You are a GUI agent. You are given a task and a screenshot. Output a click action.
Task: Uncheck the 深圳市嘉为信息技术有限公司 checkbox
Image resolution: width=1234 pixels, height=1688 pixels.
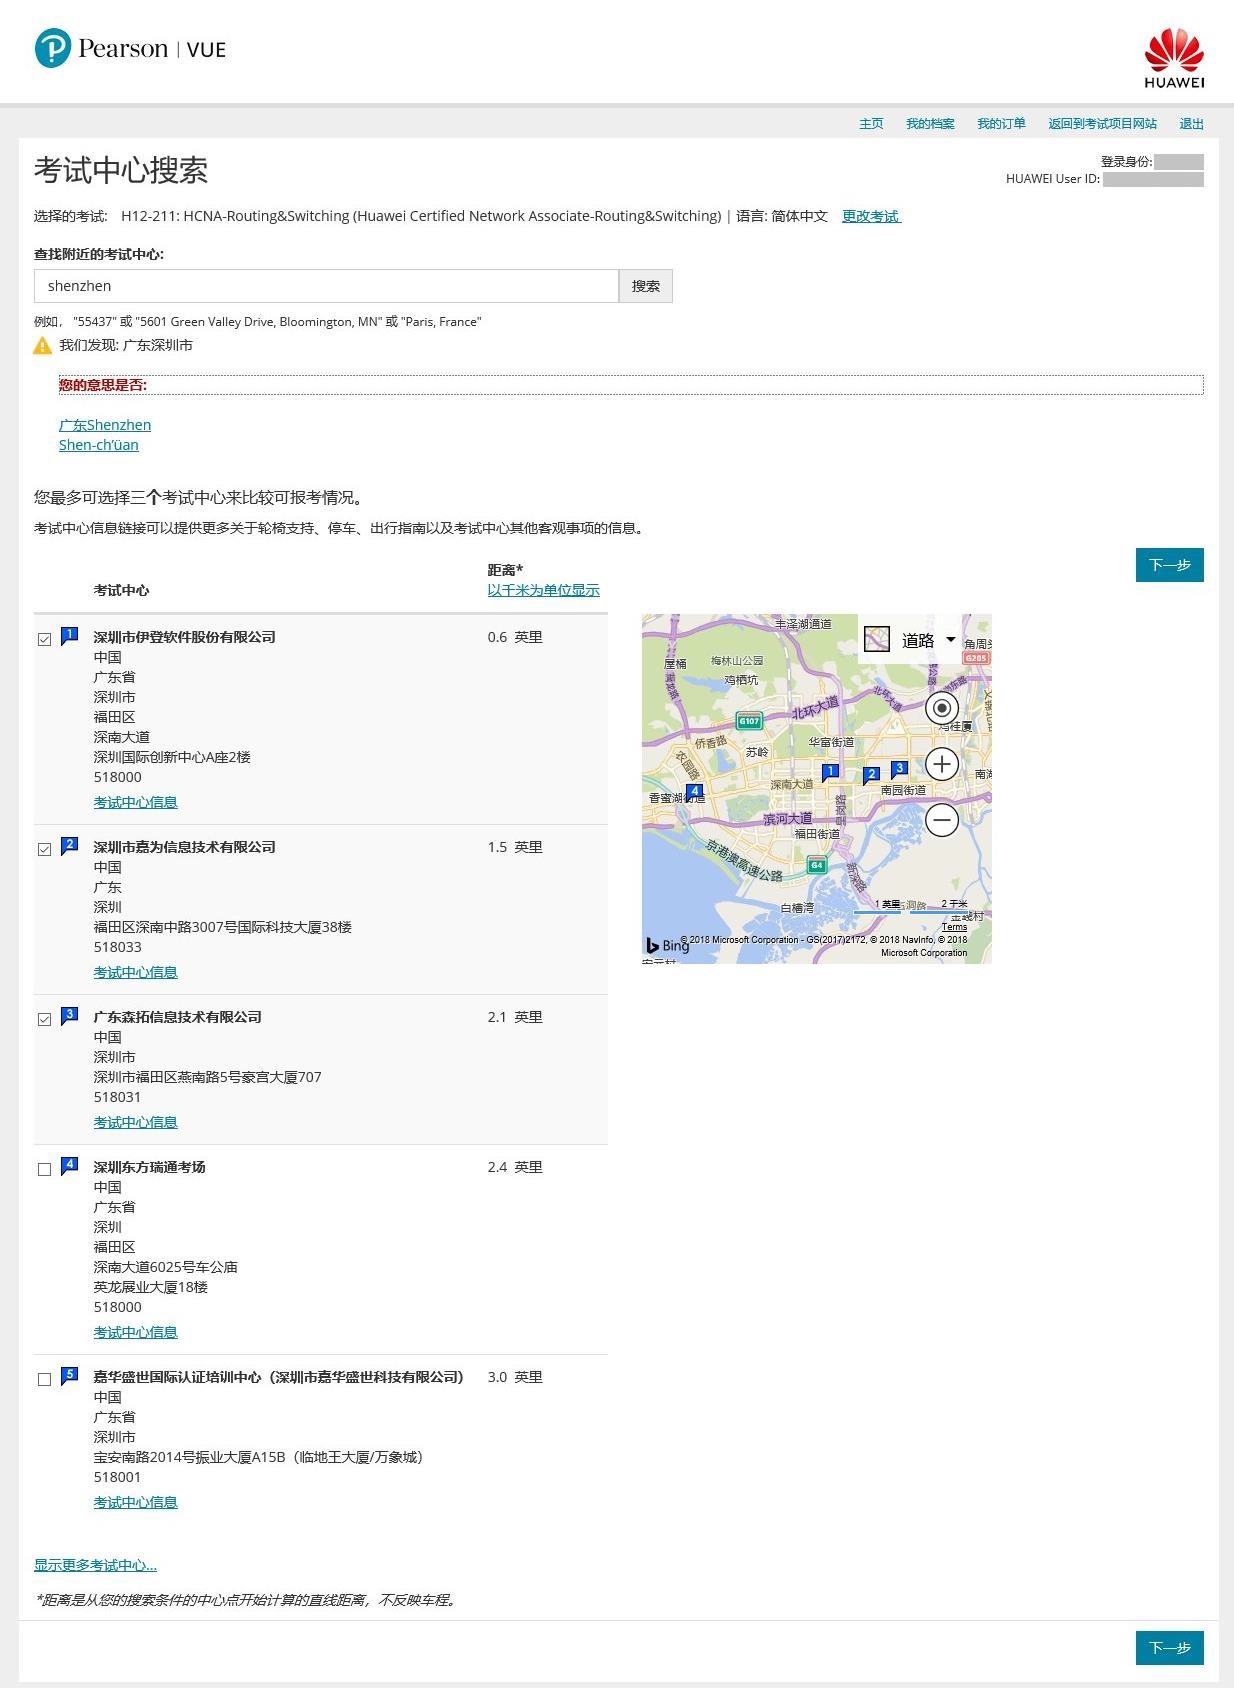(44, 849)
